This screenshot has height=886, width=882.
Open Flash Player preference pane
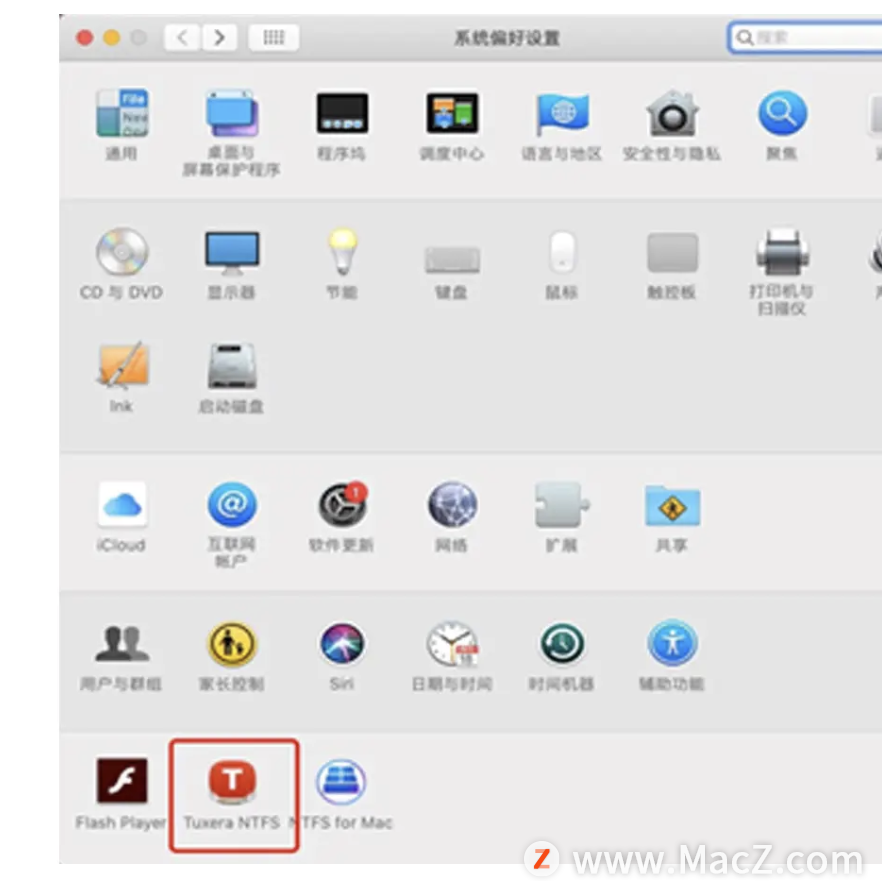(x=121, y=781)
